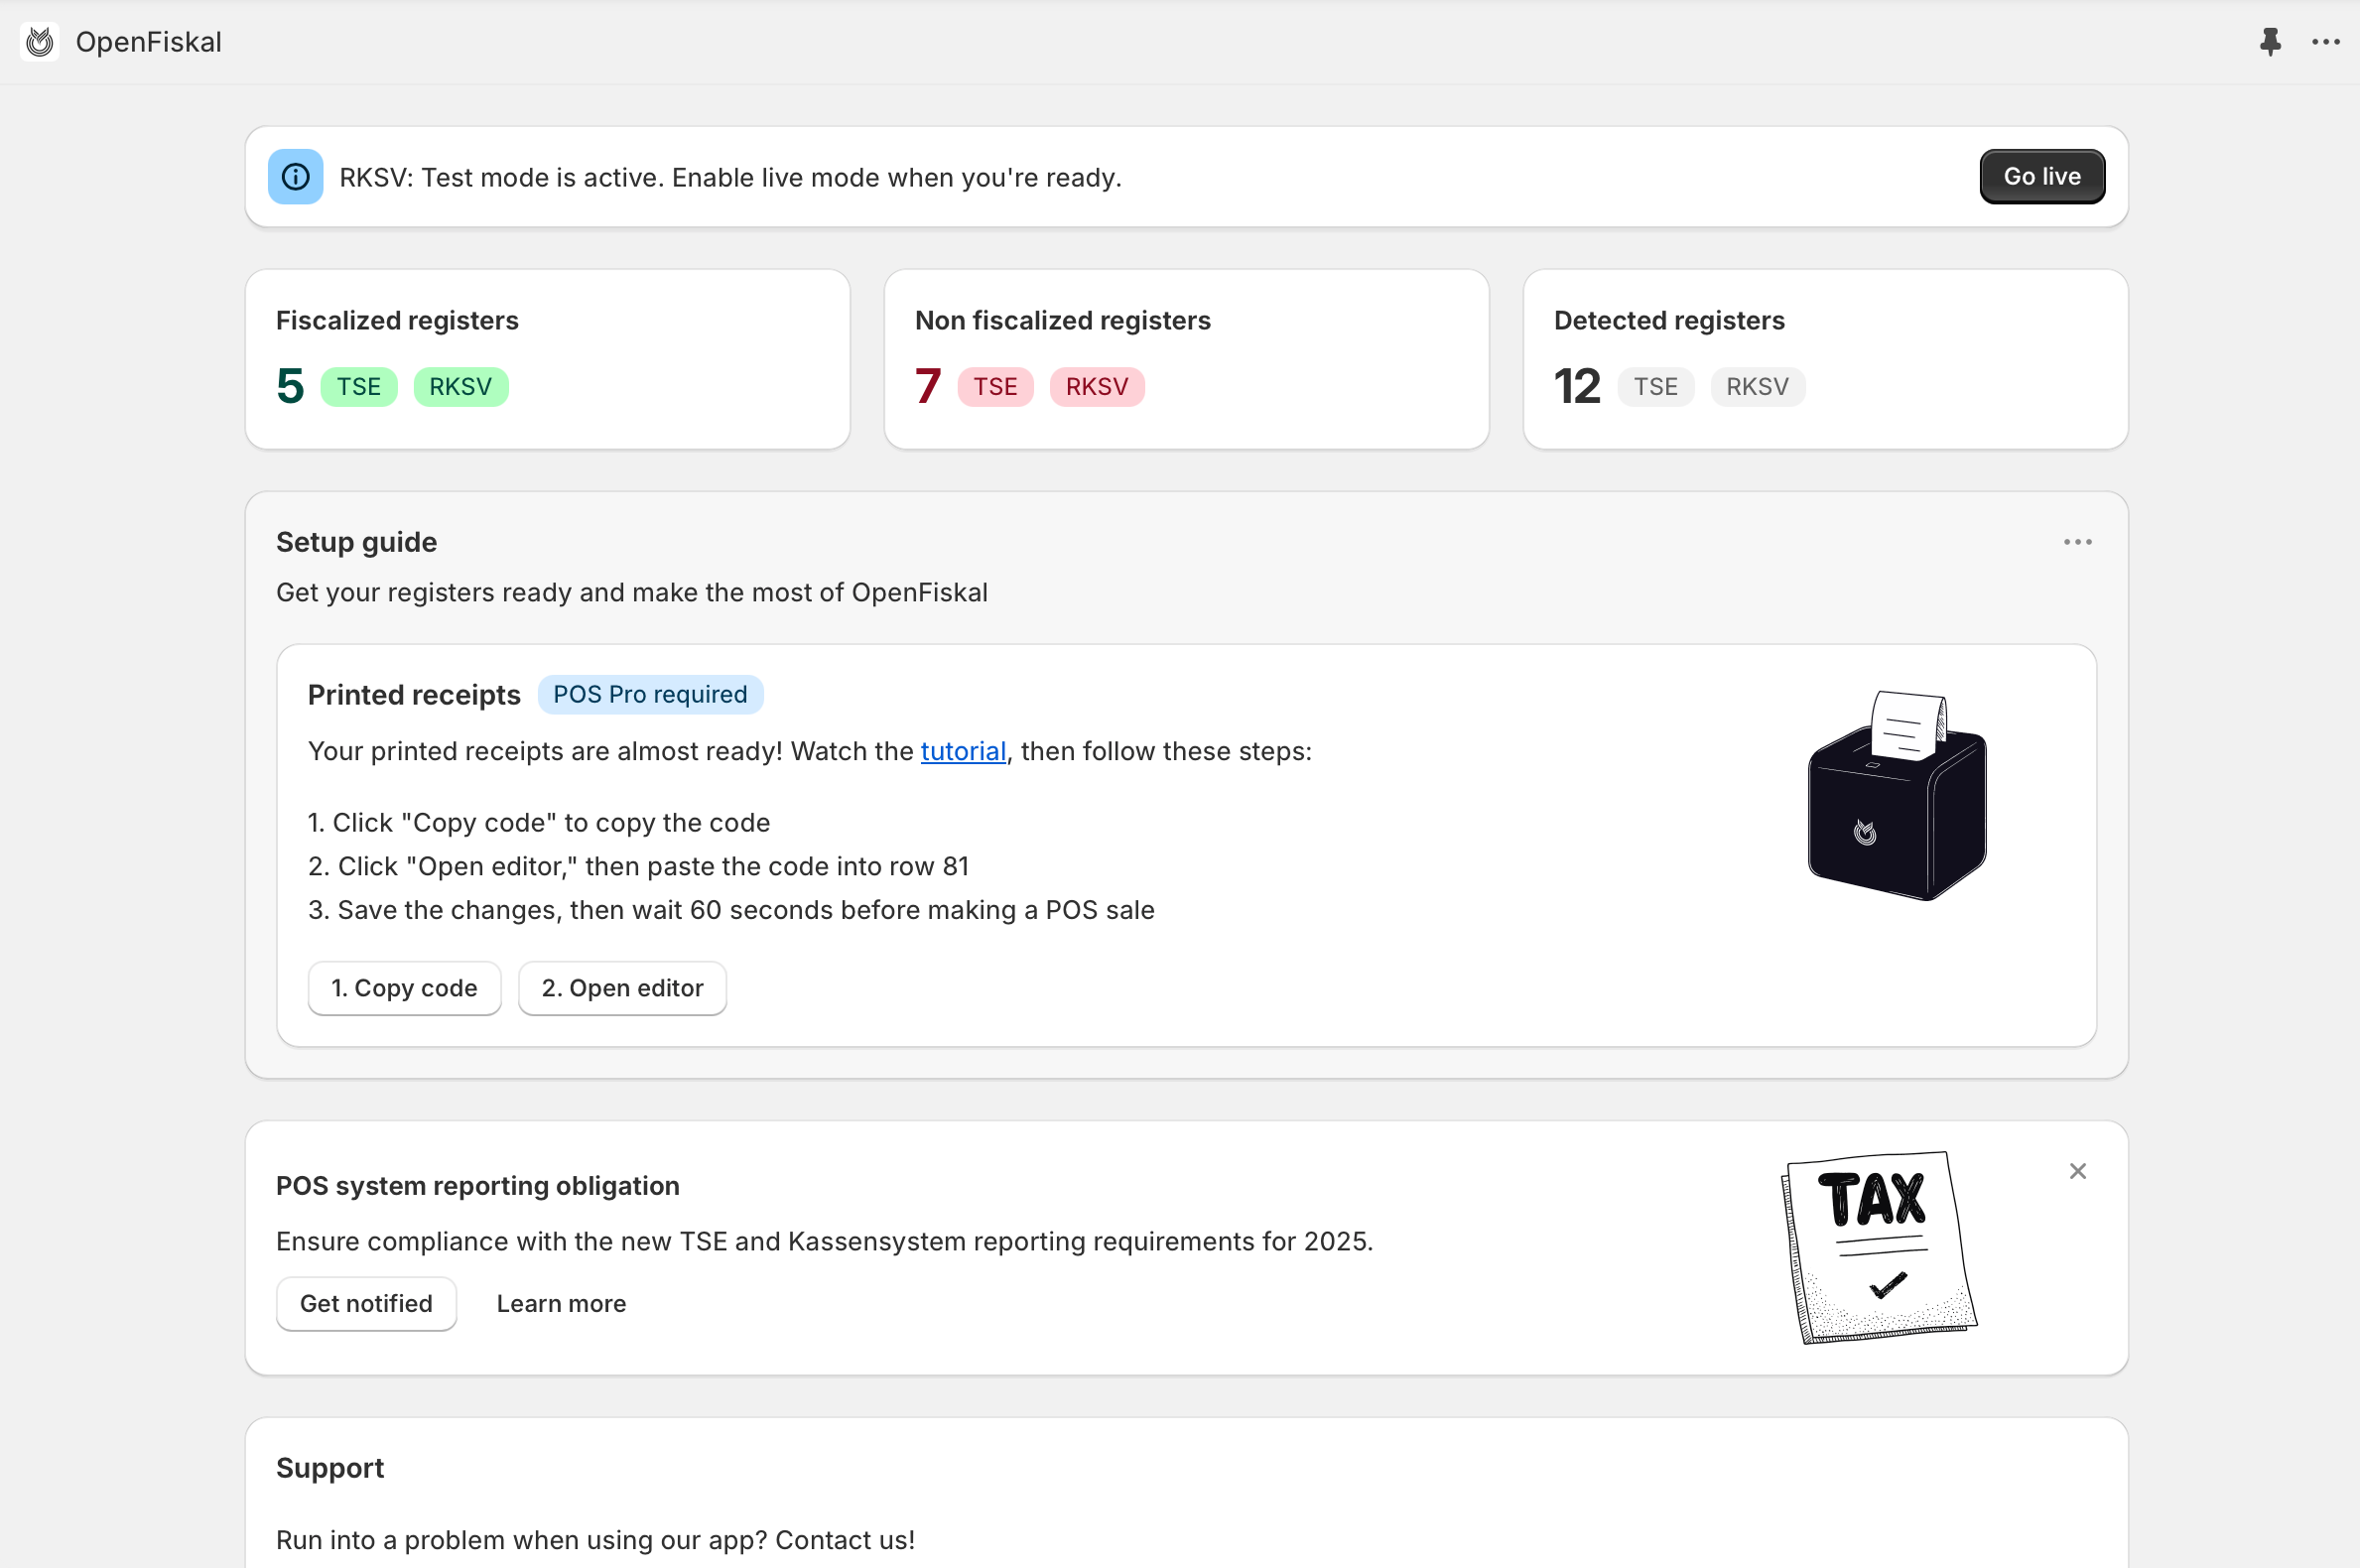The height and width of the screenshot is (1568, 2360).
Task: Click the POS system reporting obligation heading
Action: [x=477, y=1185]
